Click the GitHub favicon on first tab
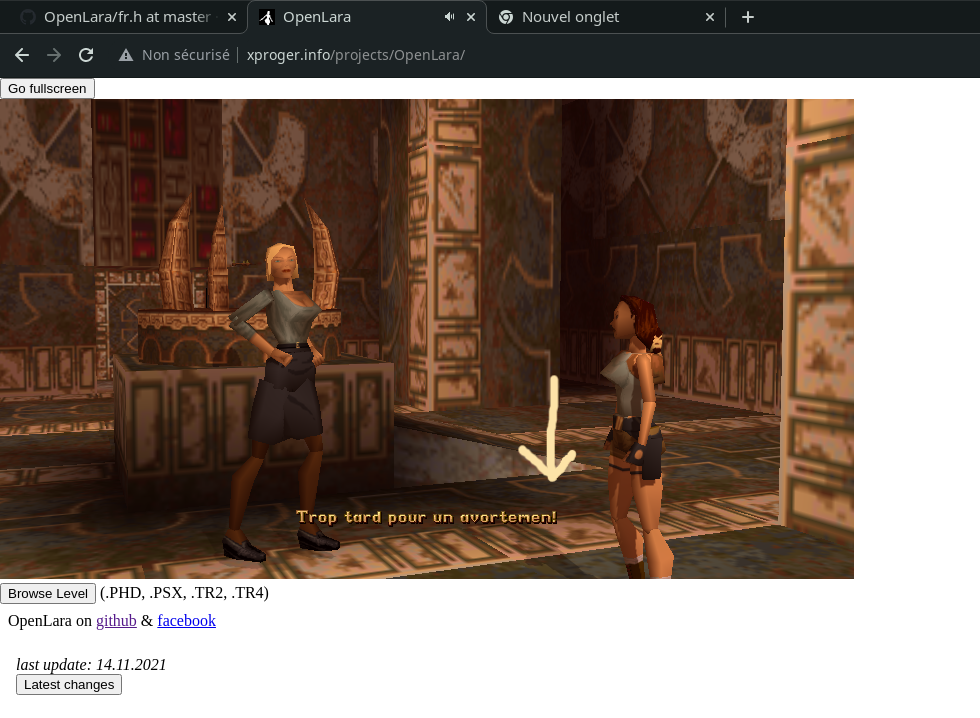This screenshot has height=718, width=980. pyautogui.click(x=28, y=17)
